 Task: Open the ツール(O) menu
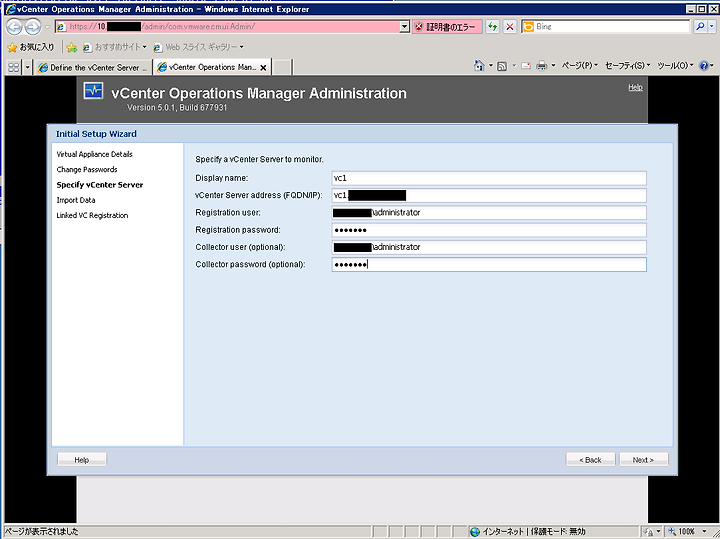(x=675, y=66)
